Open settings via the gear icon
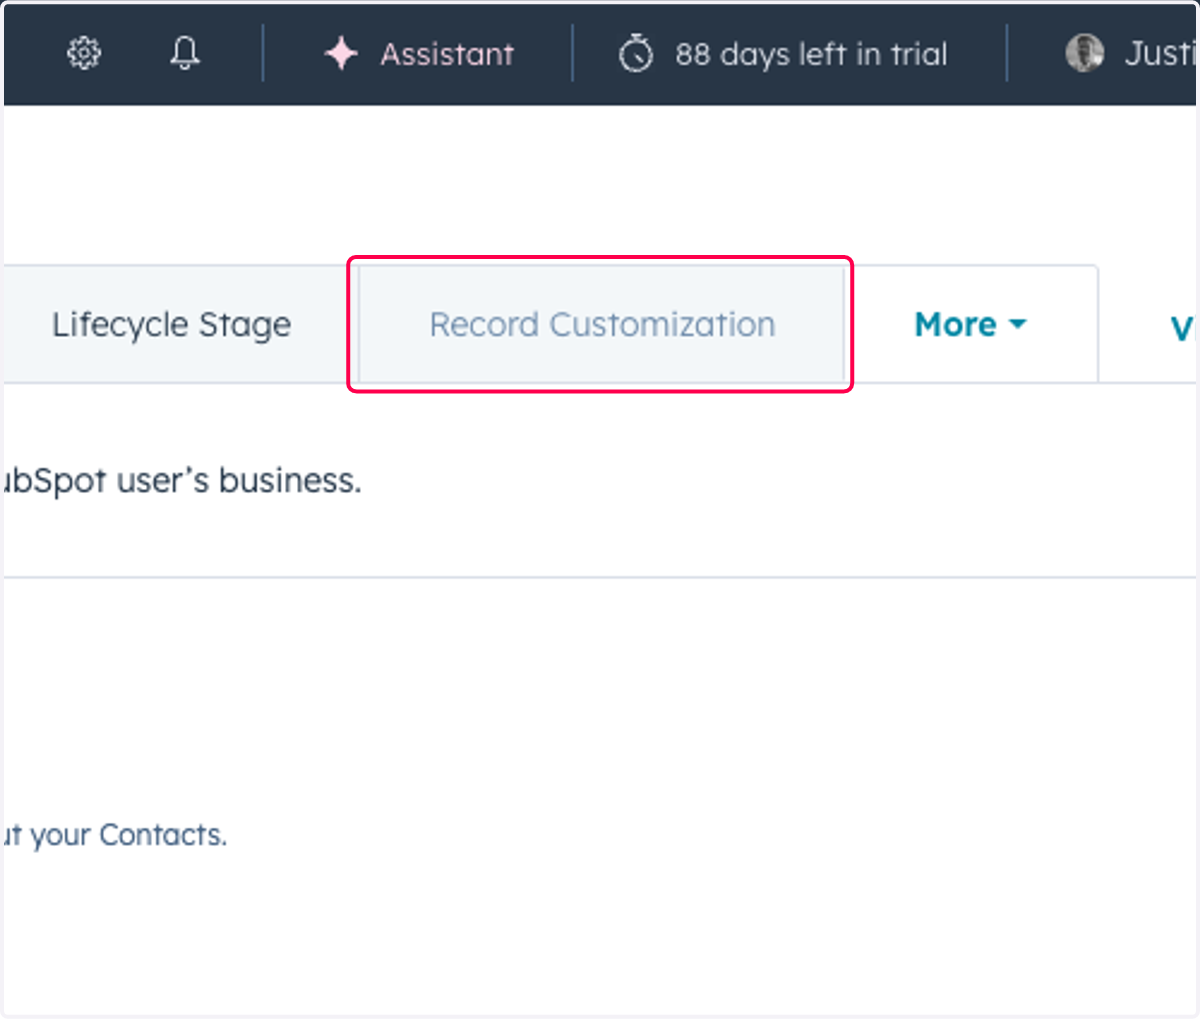 84,53
